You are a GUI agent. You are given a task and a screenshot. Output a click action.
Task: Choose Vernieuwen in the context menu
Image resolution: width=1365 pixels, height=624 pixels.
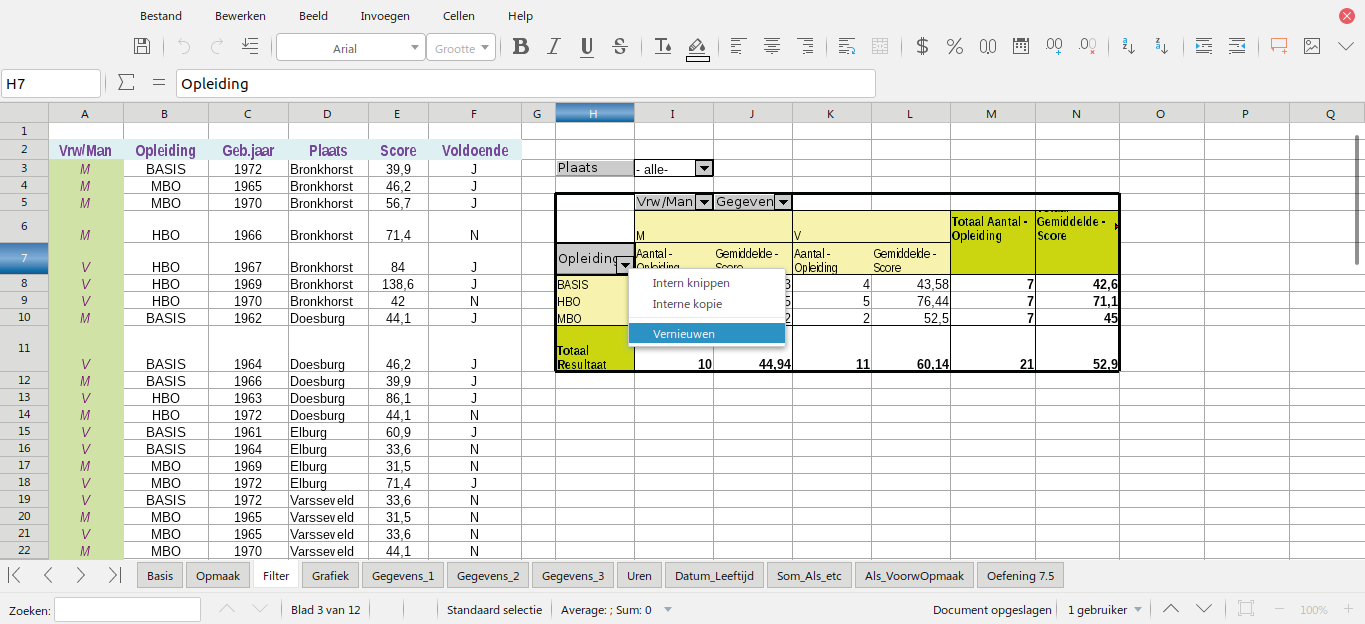point(684,333)
